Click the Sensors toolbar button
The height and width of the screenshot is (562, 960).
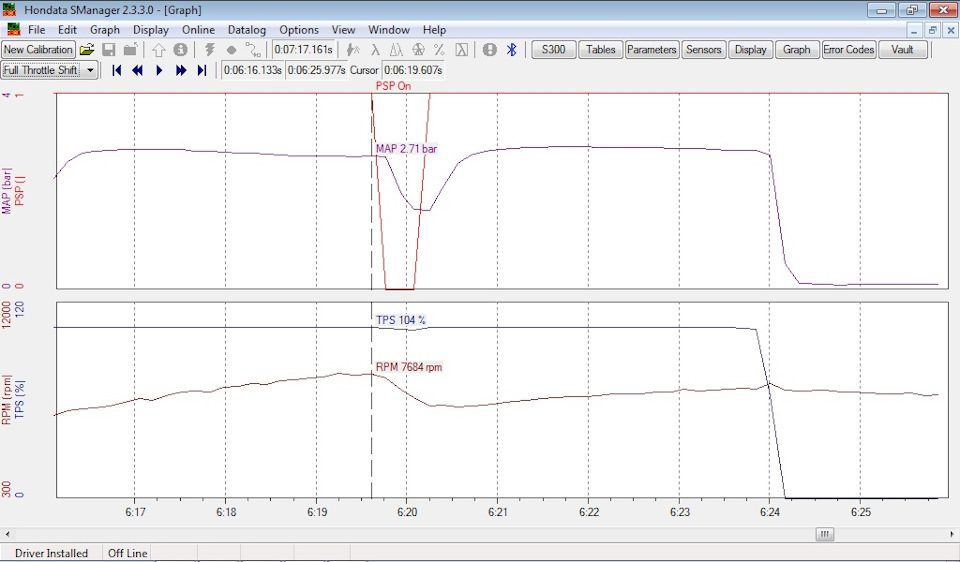pos(703,50)
